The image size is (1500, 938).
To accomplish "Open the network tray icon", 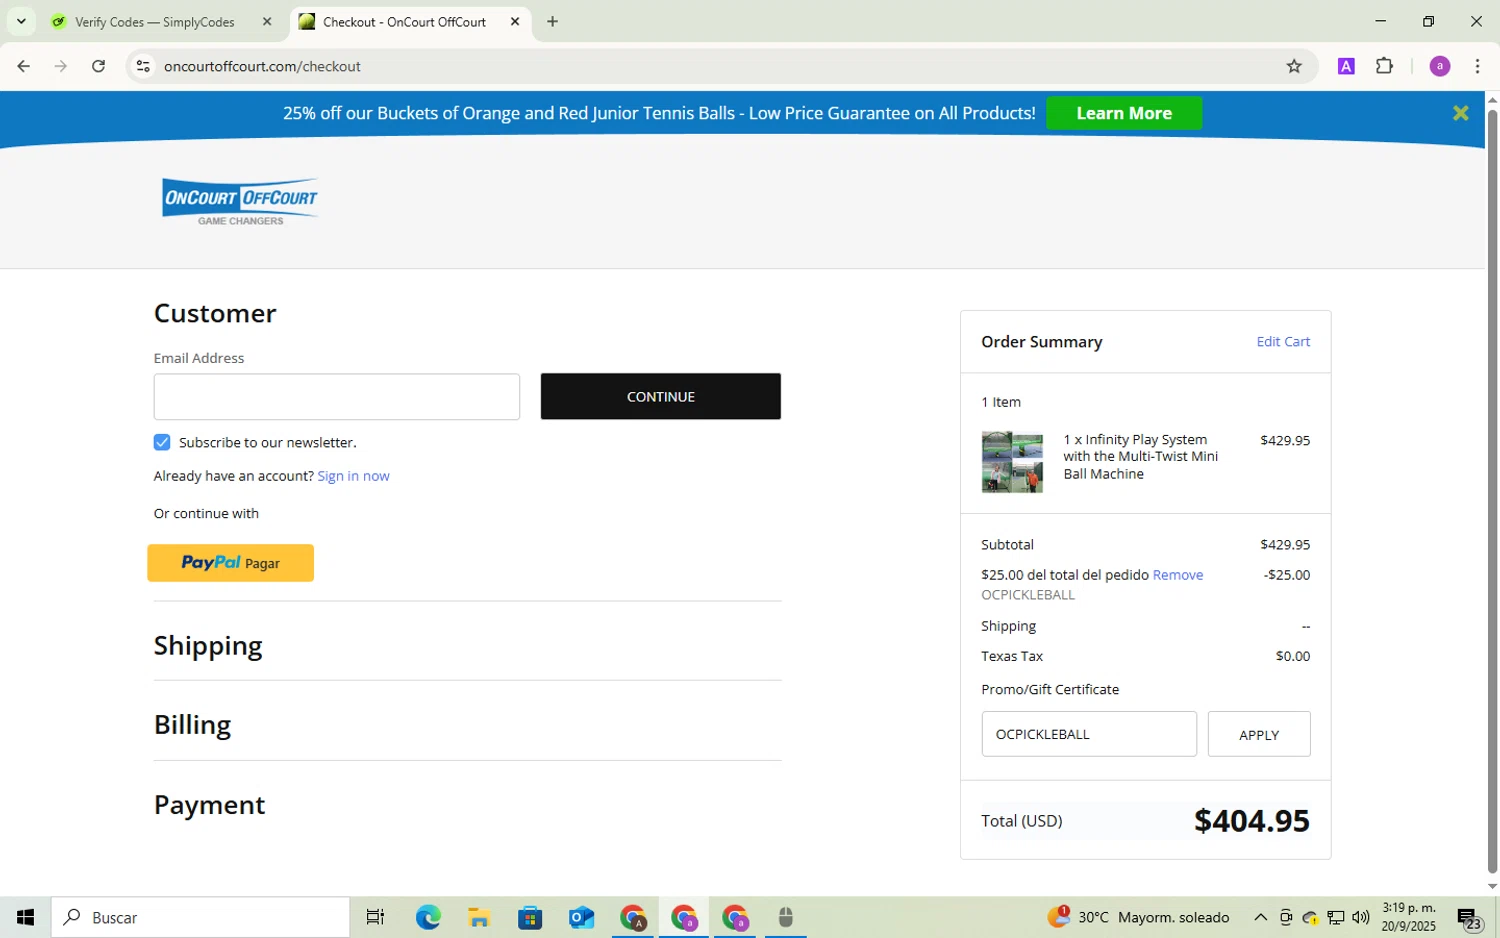I will [x=1336, y=917].
